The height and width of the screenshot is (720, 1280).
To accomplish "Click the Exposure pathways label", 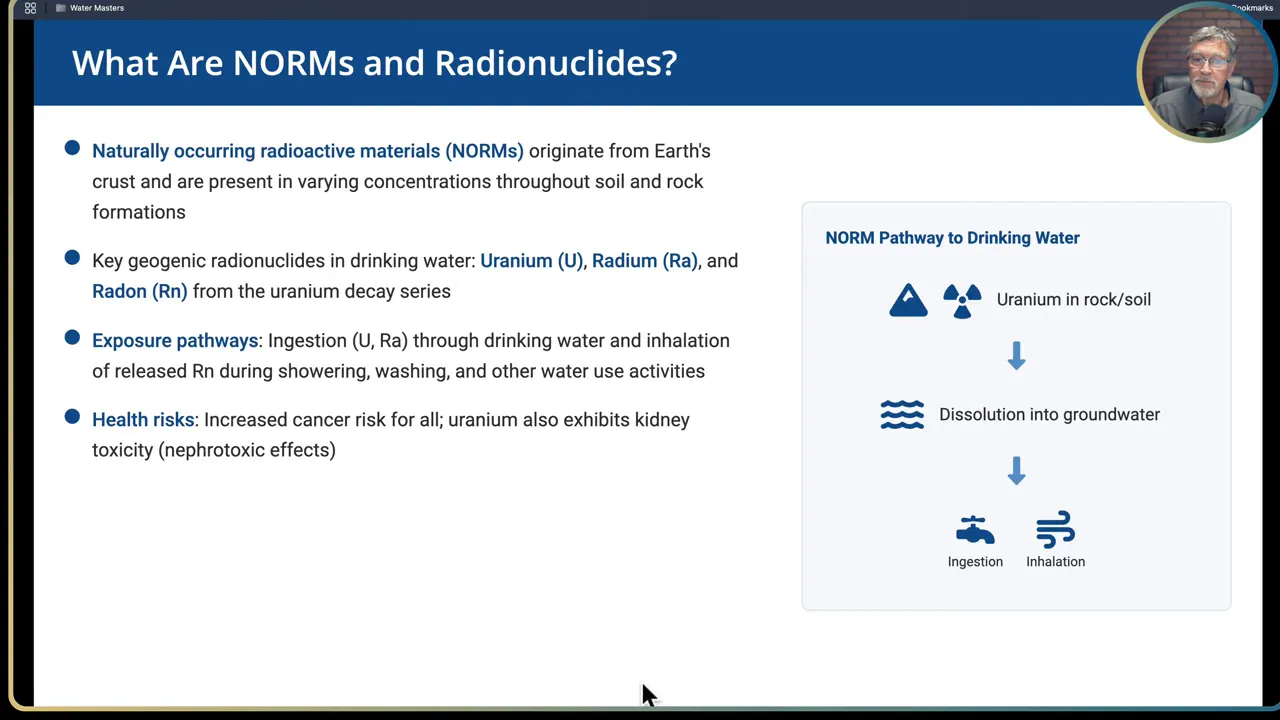I will point(175,340).
